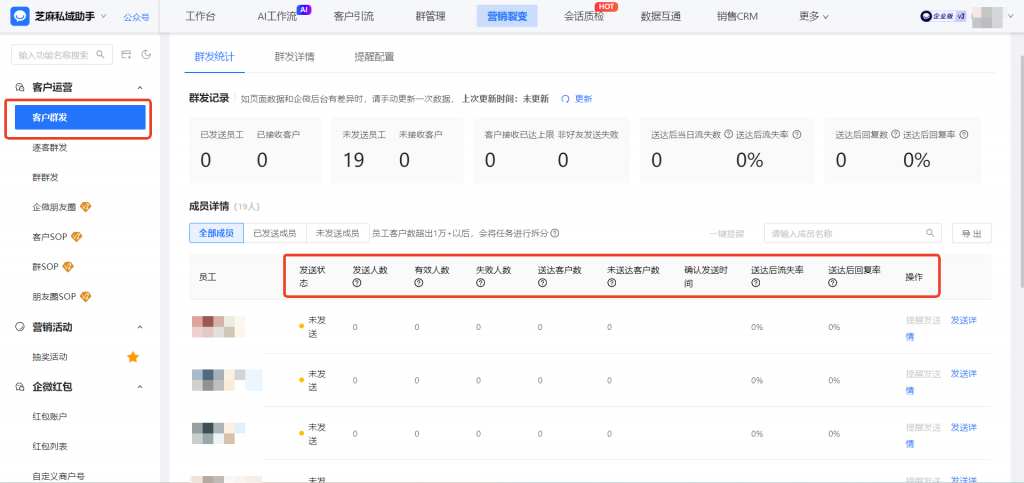Click help icon next to 送达后流失率 stat card
This screenshot has height=483, width=1024.
point(797,135)
